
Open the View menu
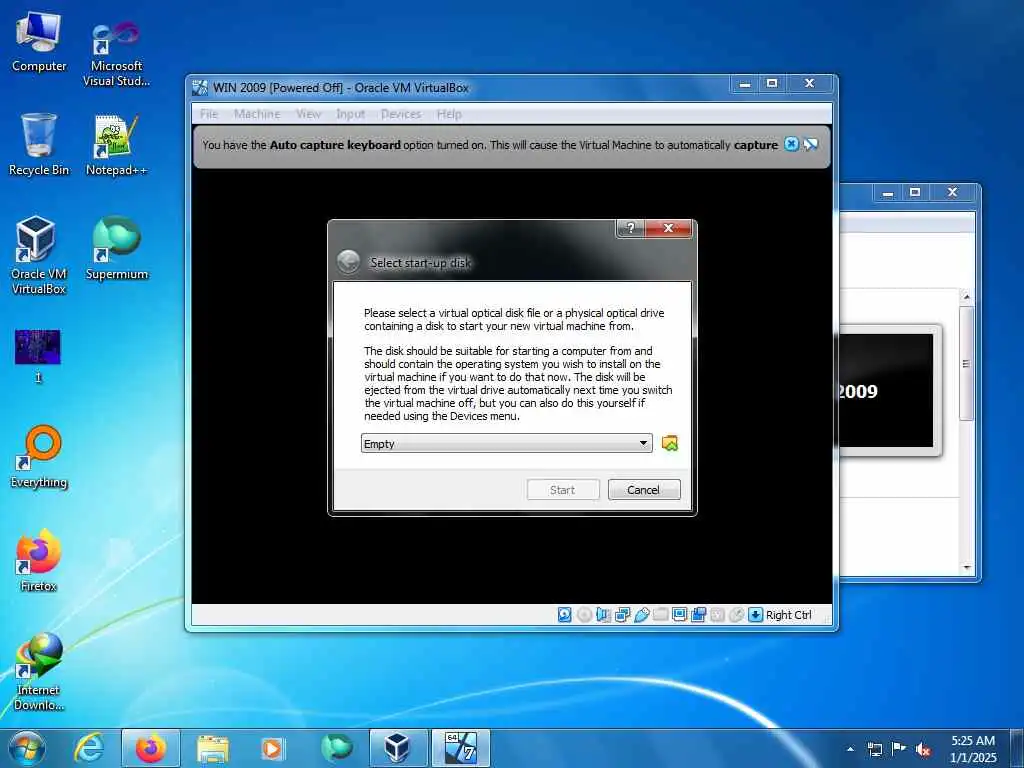[x=308, y=114]
